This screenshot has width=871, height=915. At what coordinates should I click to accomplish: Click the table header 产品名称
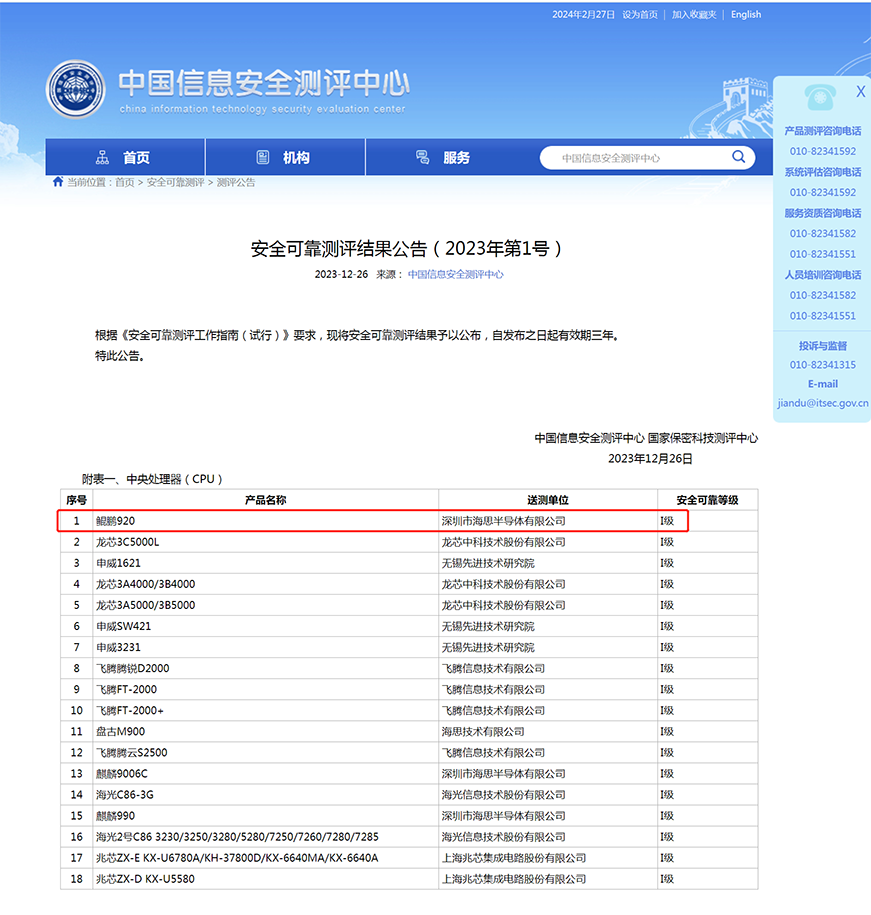click(x=265, y=500)
